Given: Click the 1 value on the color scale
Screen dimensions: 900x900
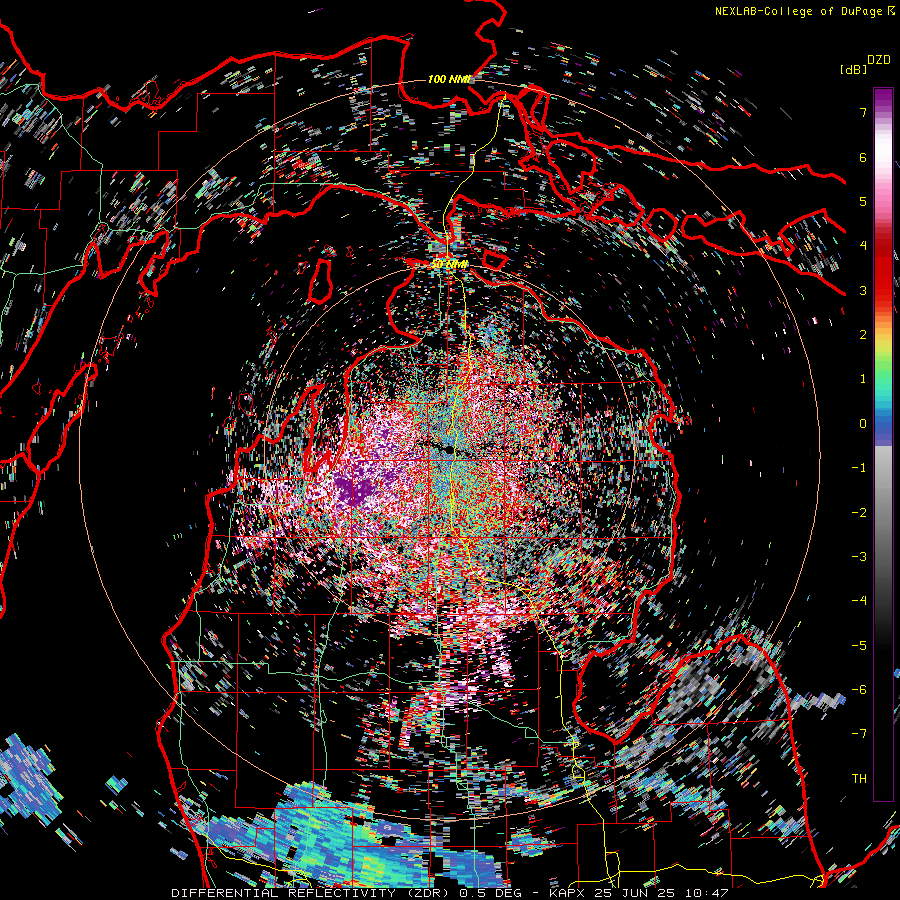Looking at the screenshot, I should 863,379.
